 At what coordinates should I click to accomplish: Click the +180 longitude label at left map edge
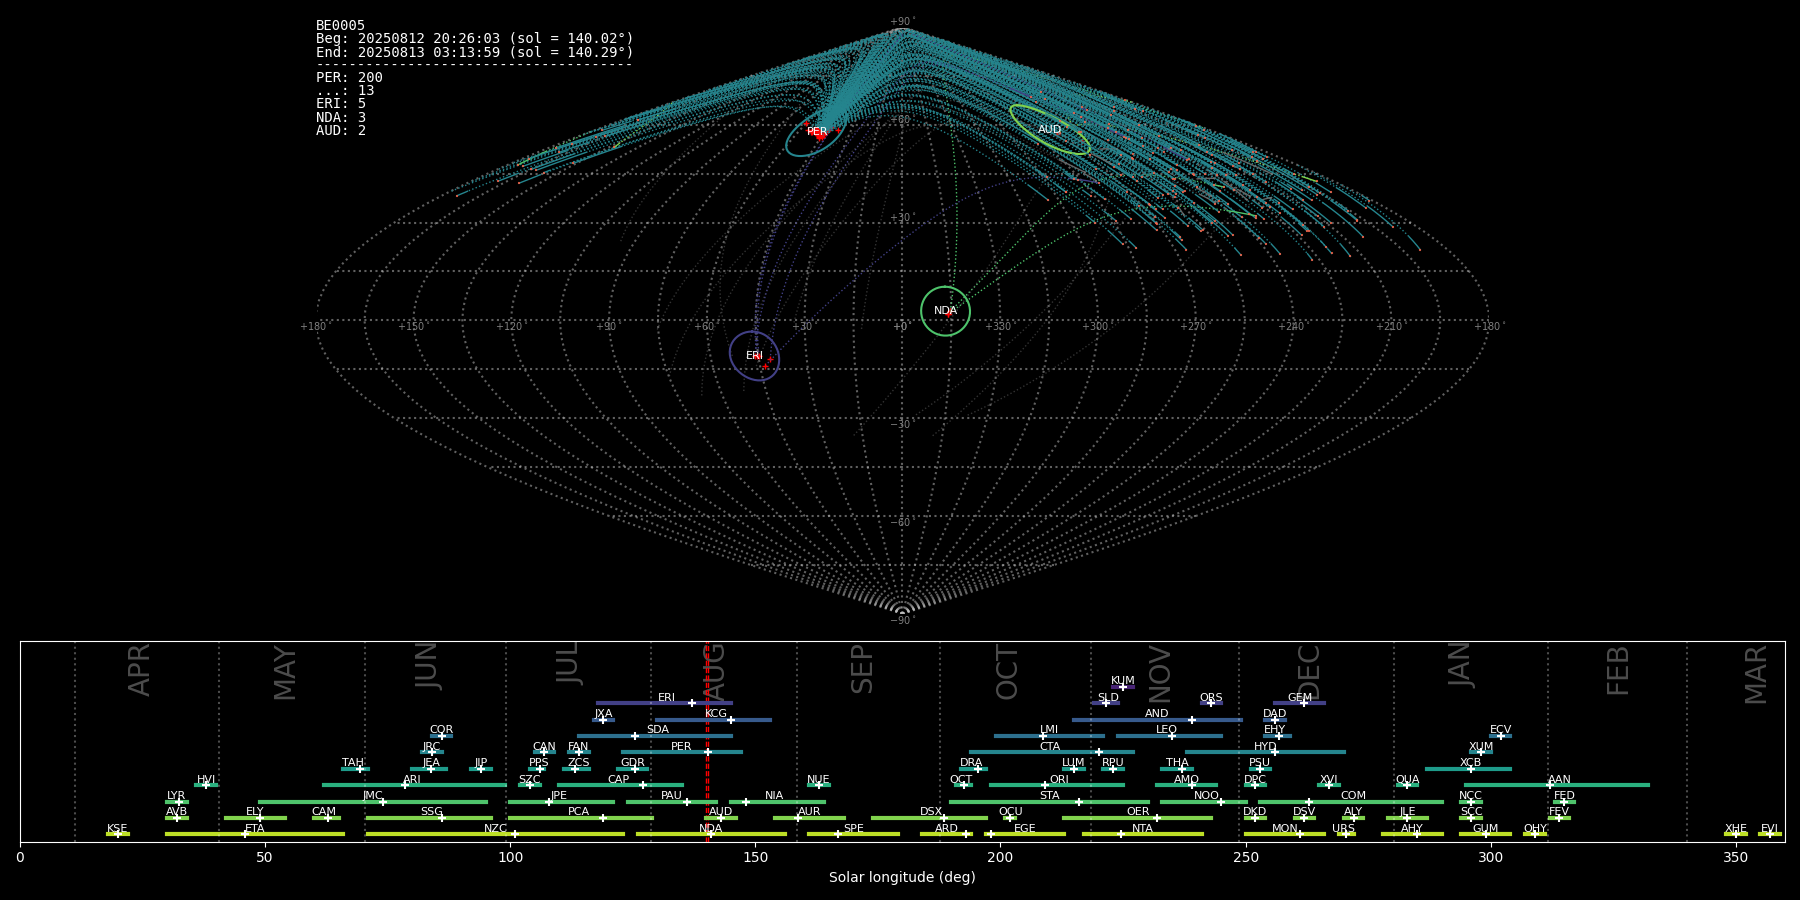pyautogui.click(x=314, y=326)
